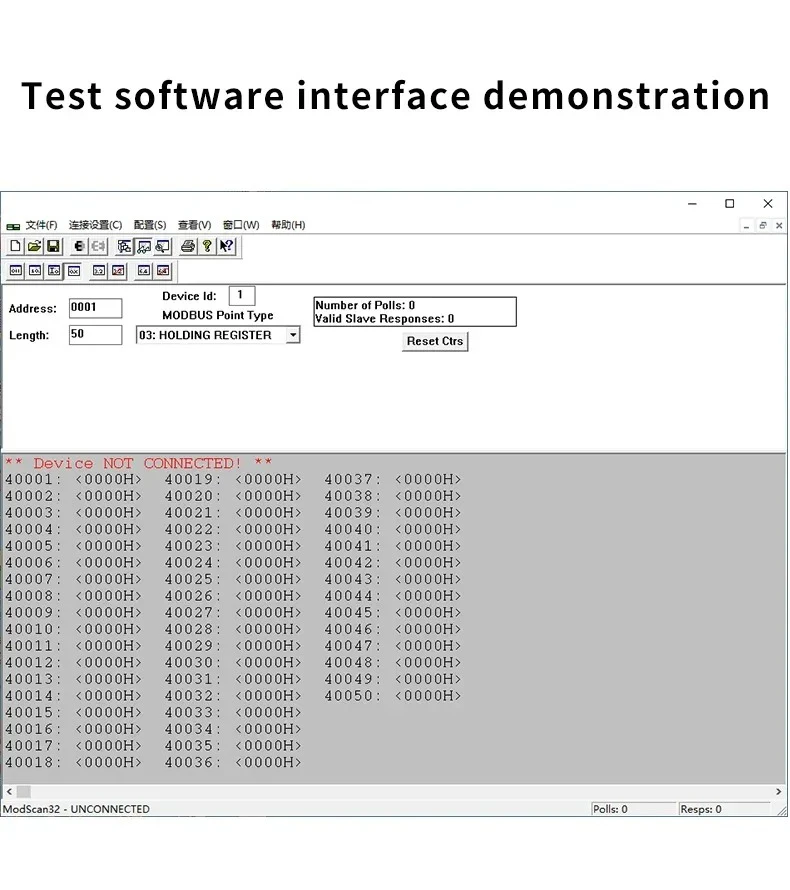Click the Number of Polls: 0 text
Screen dimensions: 790x890
pyautogui.click(x=365, y=305)
